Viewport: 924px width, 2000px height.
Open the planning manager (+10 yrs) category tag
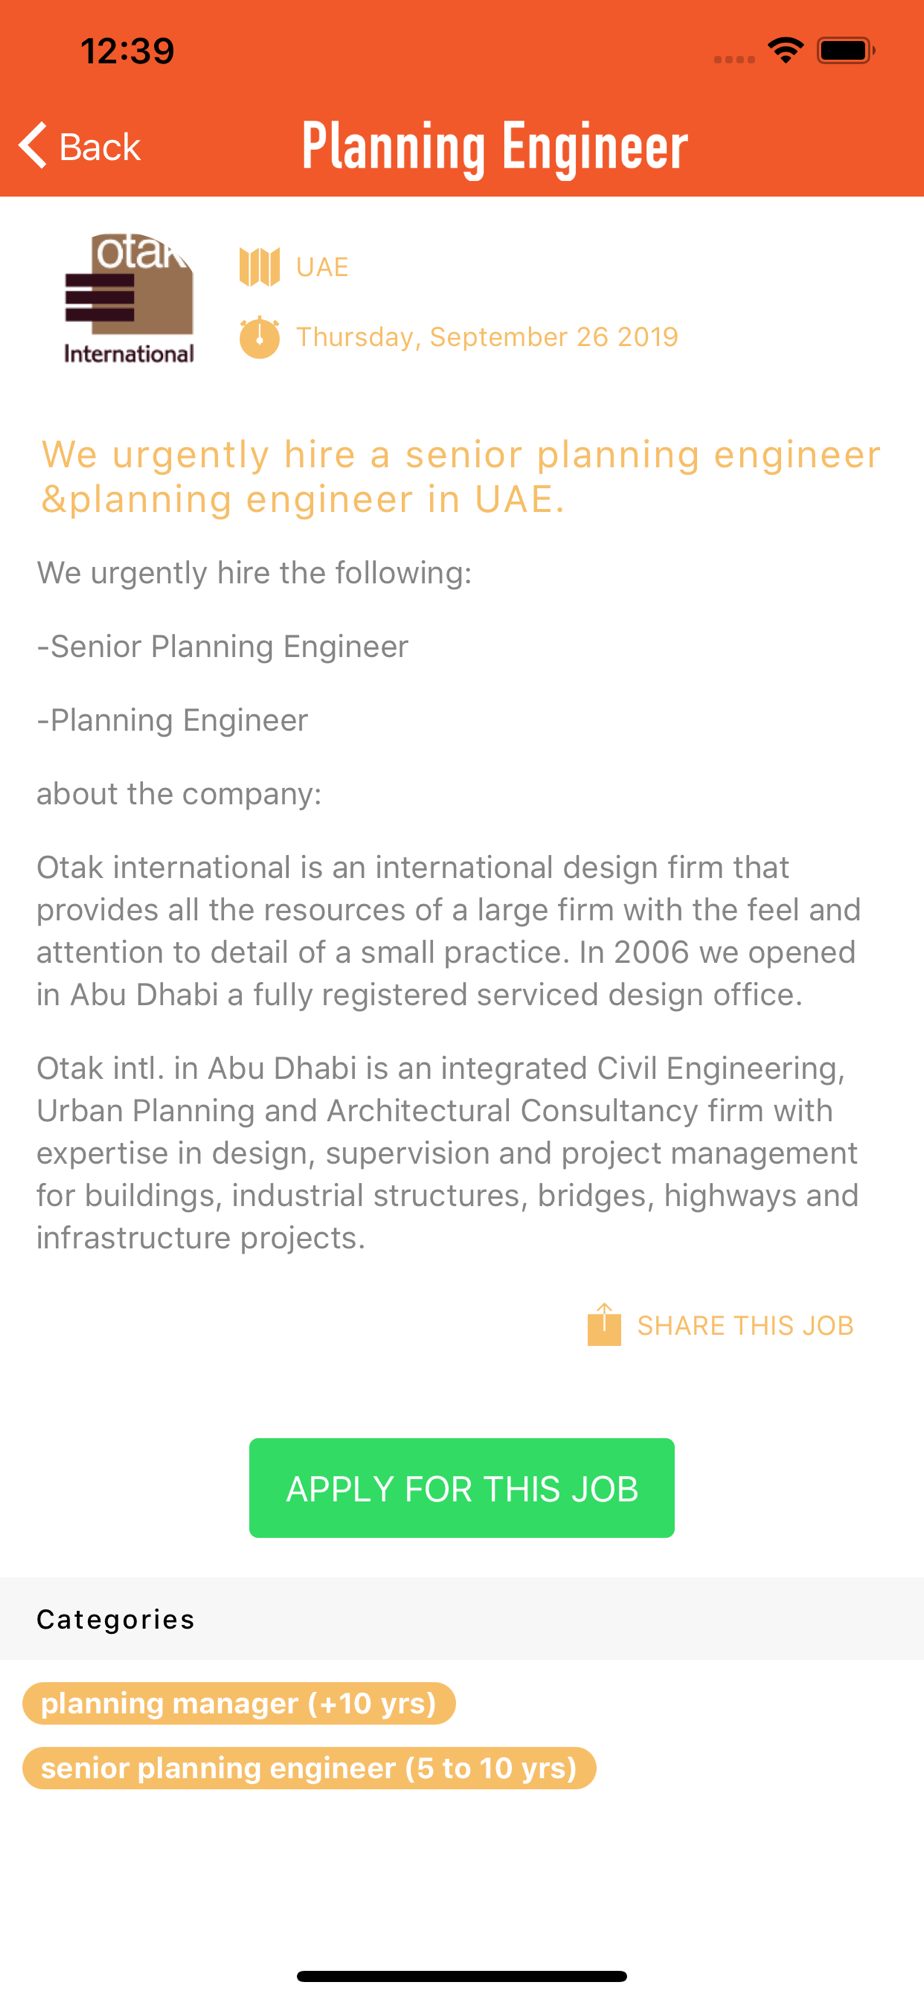coord(239,1703)
